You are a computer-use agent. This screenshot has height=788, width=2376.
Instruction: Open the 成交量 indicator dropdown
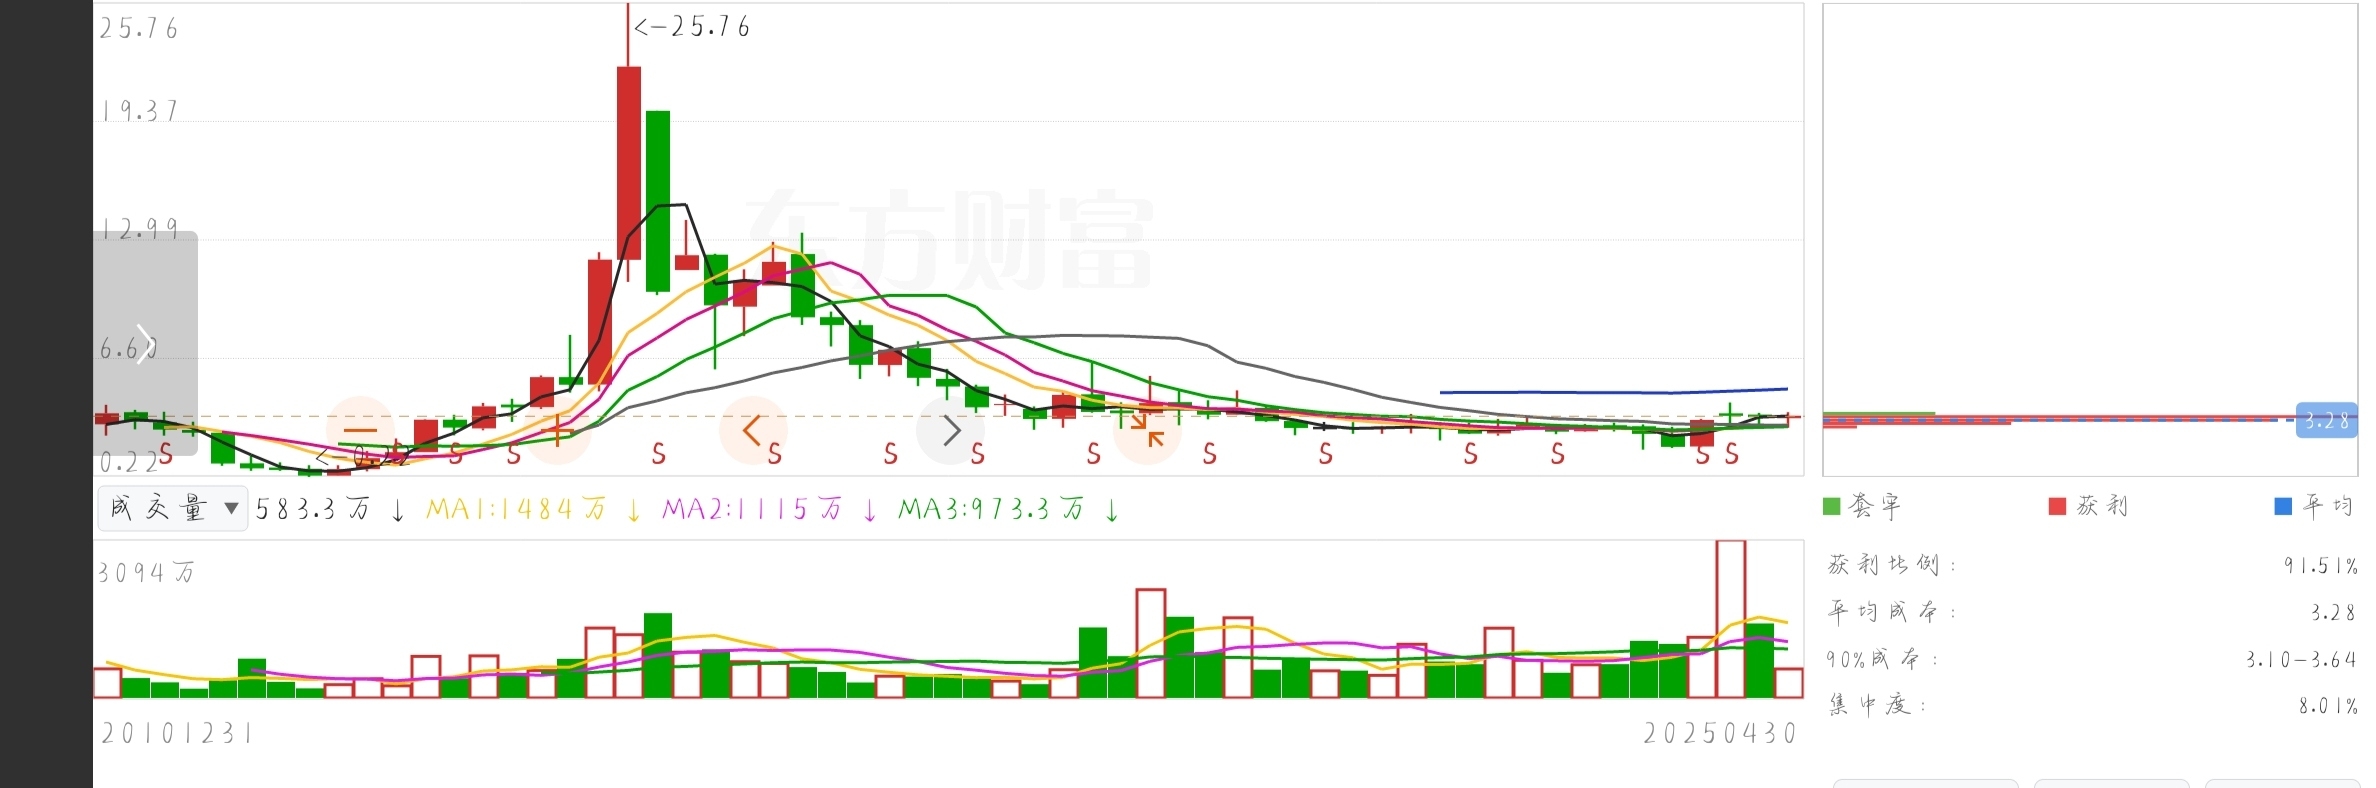(x=173, y=508)
